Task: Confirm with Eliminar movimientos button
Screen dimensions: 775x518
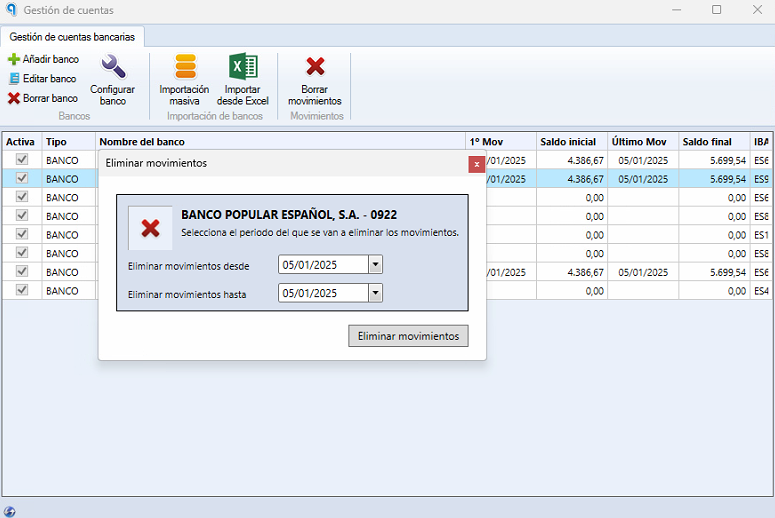Action: tap(408, 336)
